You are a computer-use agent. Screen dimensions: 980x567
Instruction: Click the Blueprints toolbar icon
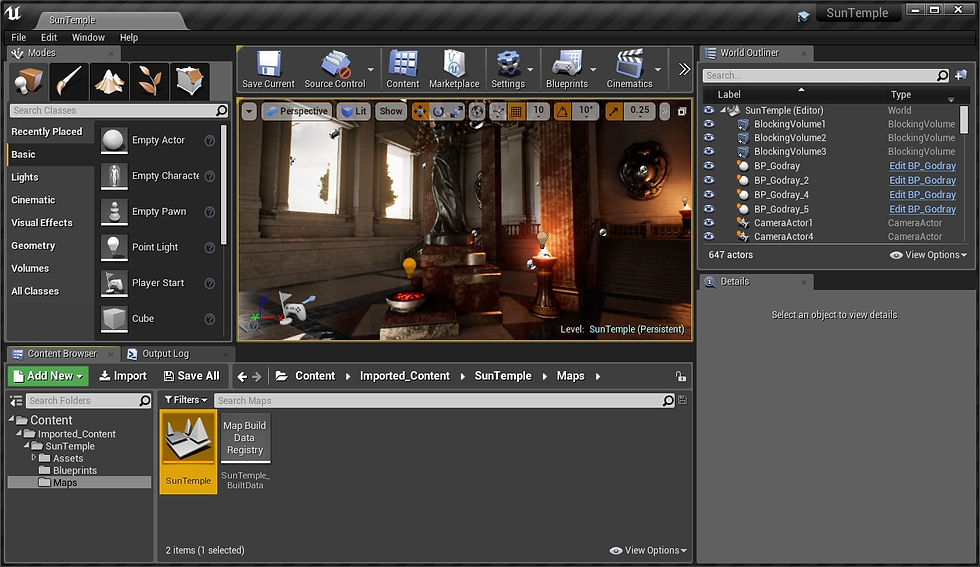tap(567, 64)
